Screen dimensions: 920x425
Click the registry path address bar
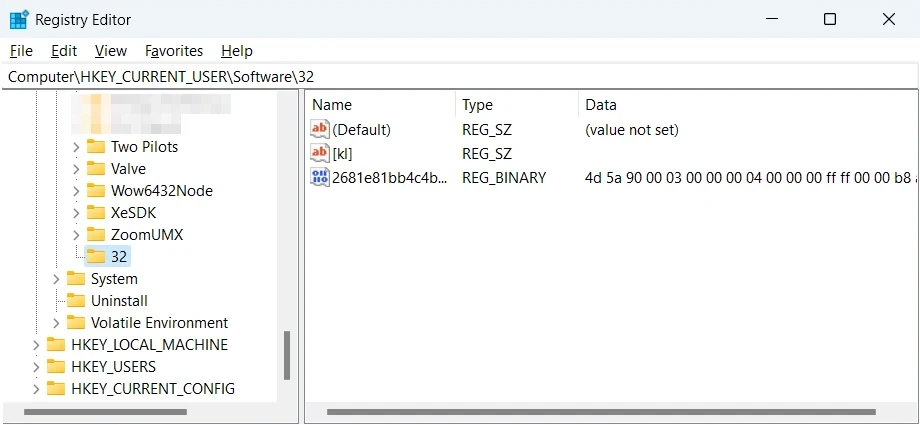[460, 76]
